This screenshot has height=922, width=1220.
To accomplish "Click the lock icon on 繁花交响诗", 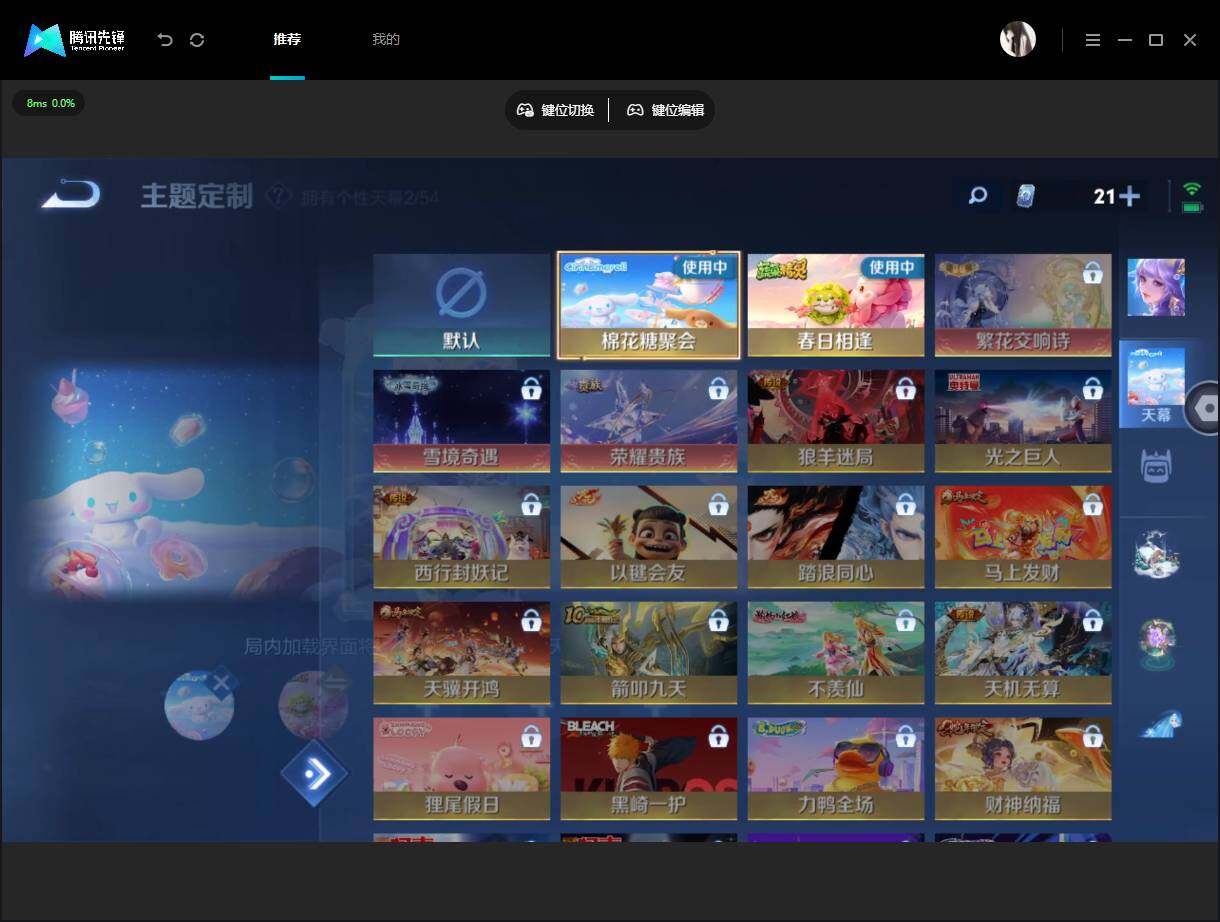I will click(x=1093, y=272).
